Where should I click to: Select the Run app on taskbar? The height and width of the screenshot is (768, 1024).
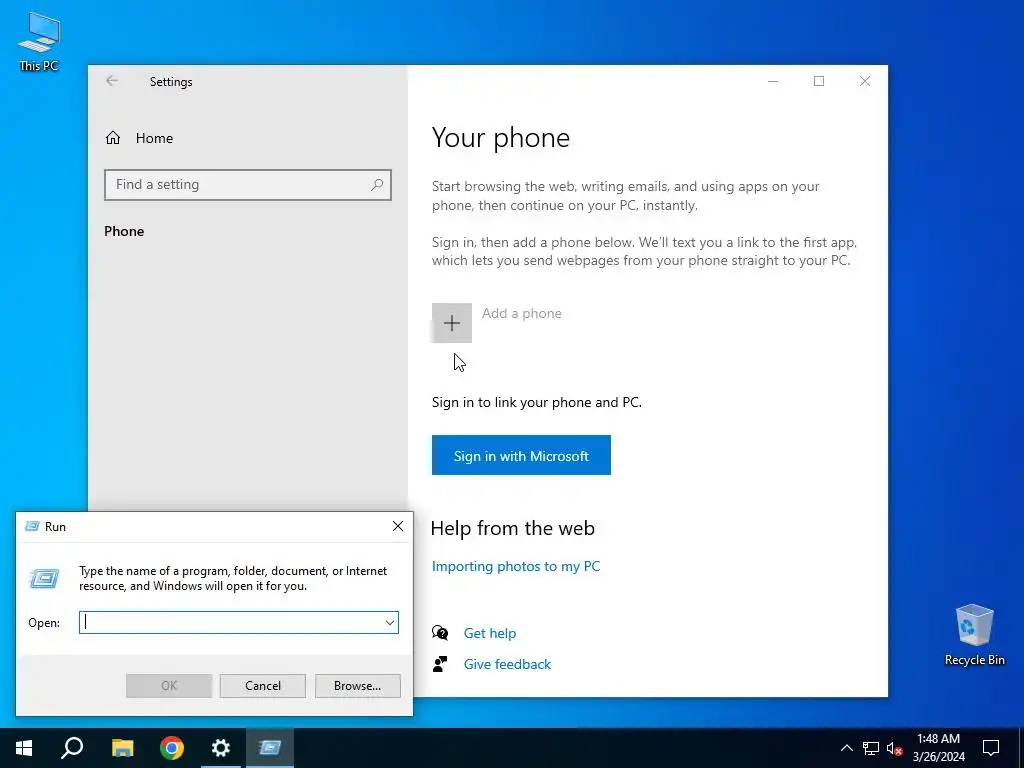pos(270,748)
